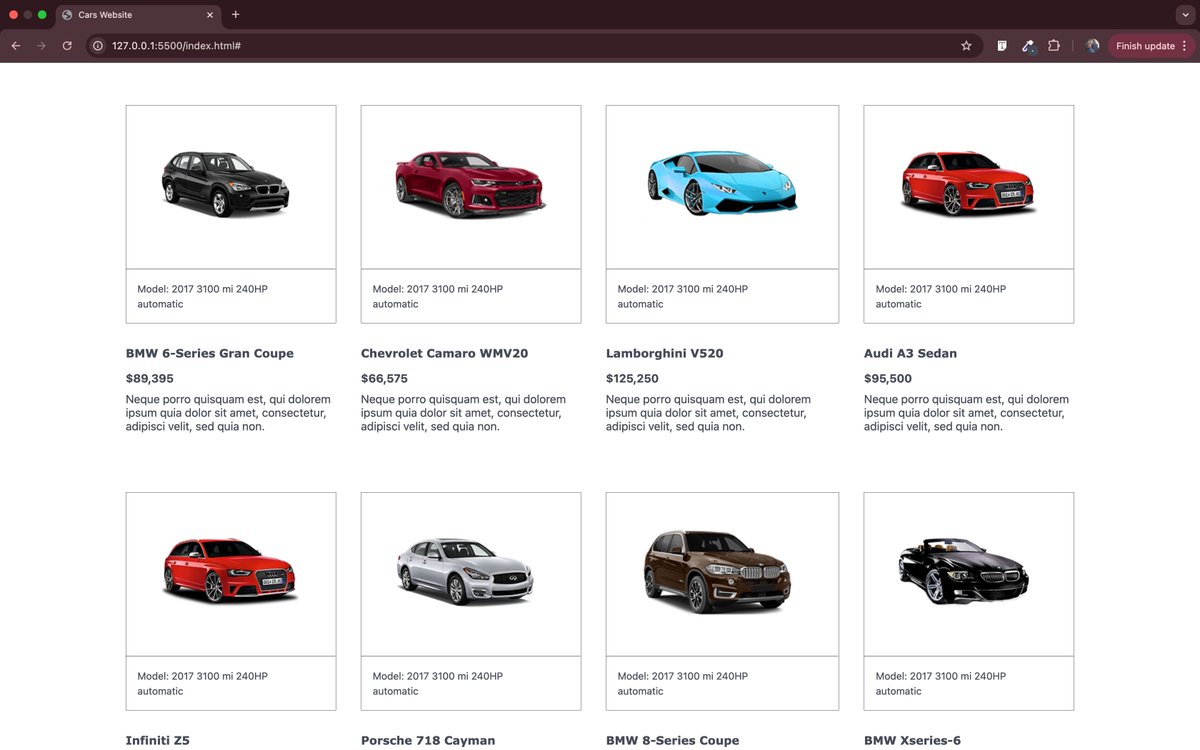Screen dimensions: 1200x750
Task: Focus the address bar URL field
Action: click(533, 46)
